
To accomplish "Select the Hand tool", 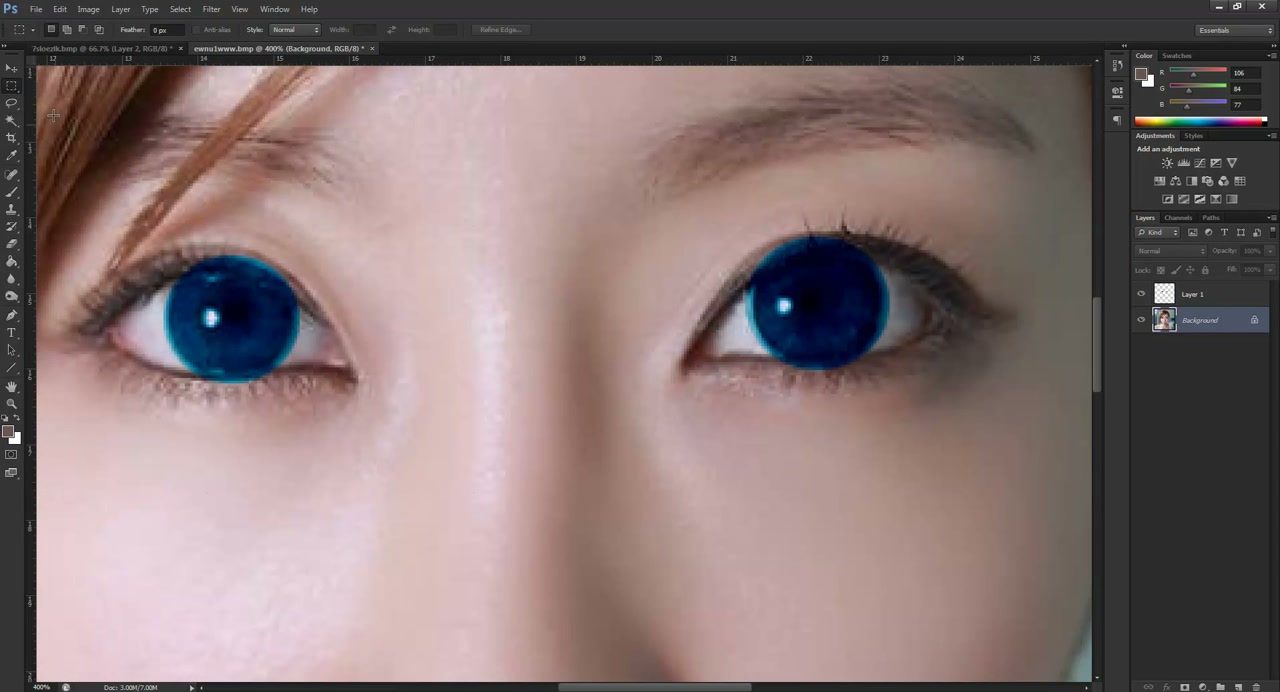I will pos(12,386).
